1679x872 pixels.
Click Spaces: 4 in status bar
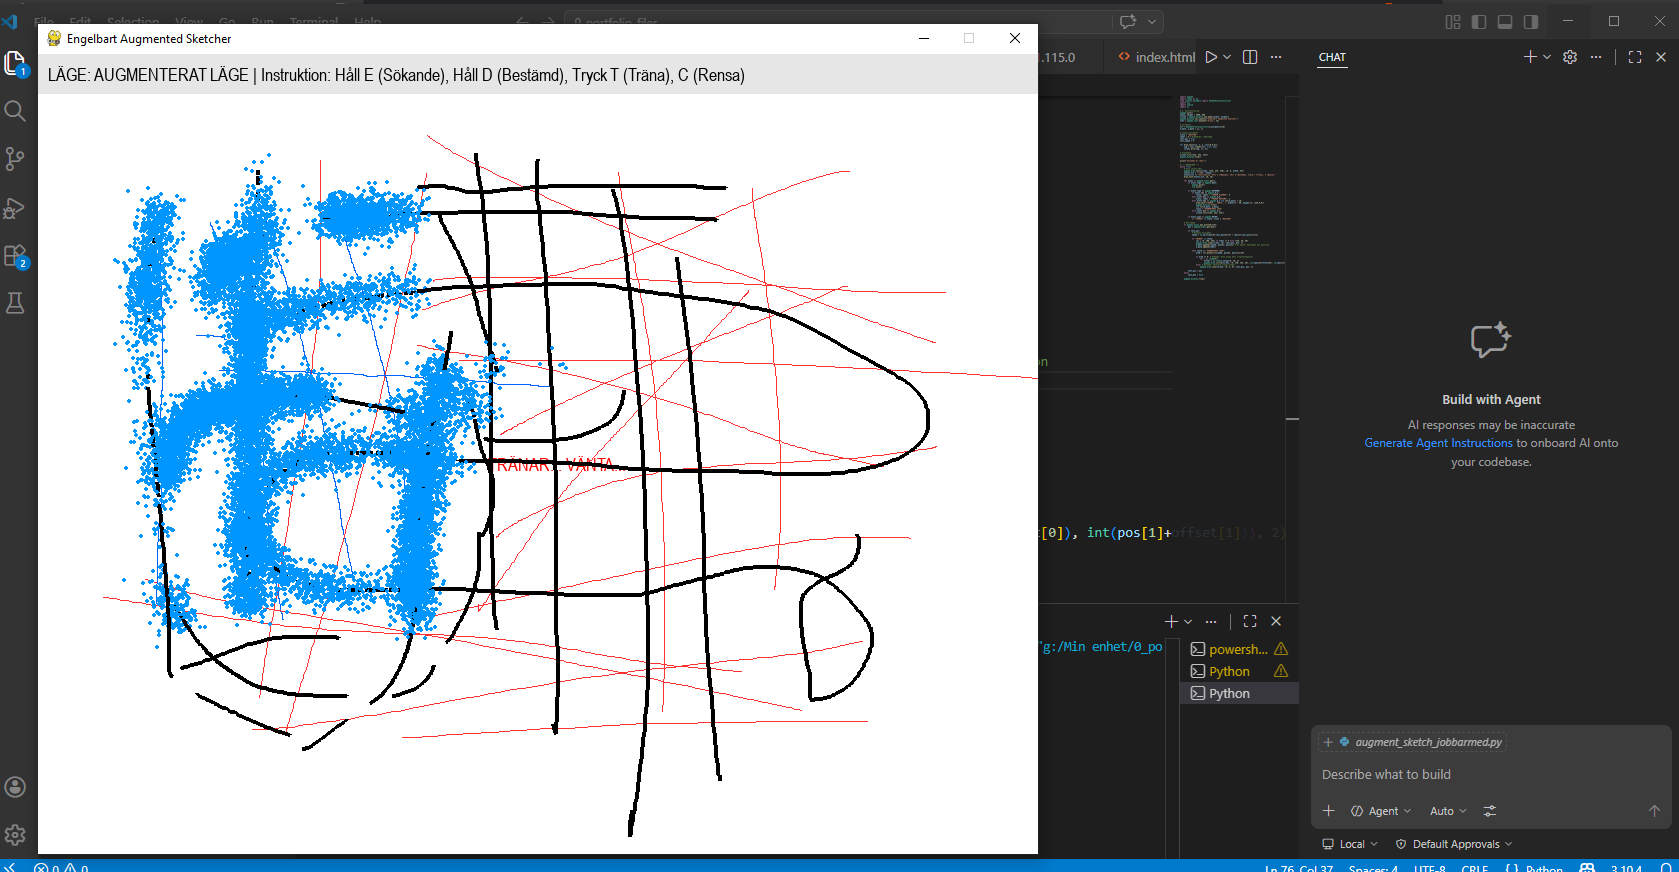(1373, 867)
